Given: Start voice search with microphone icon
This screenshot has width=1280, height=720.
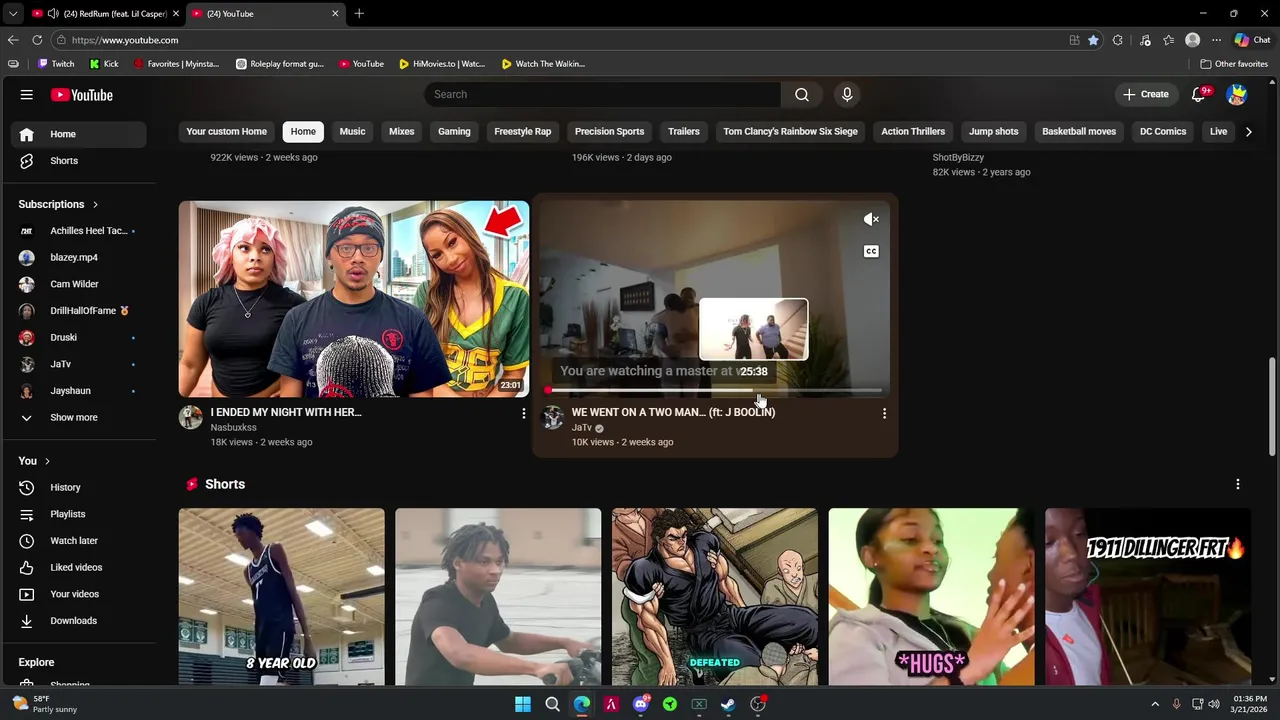Looking at the screenshot, I should [847, 94].
